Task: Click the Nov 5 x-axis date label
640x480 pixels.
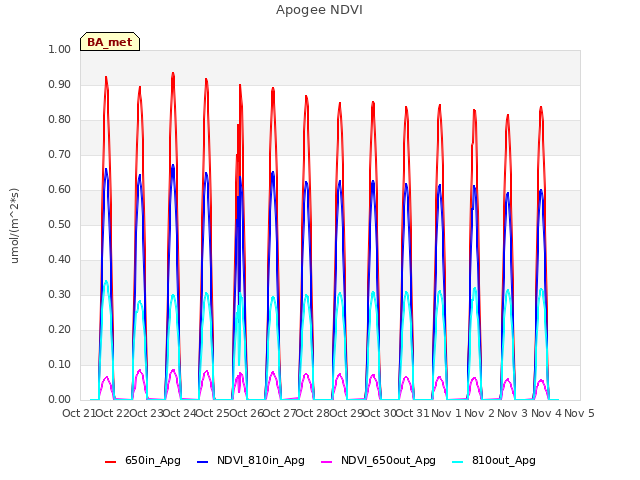Action: [x=579, y=413]
